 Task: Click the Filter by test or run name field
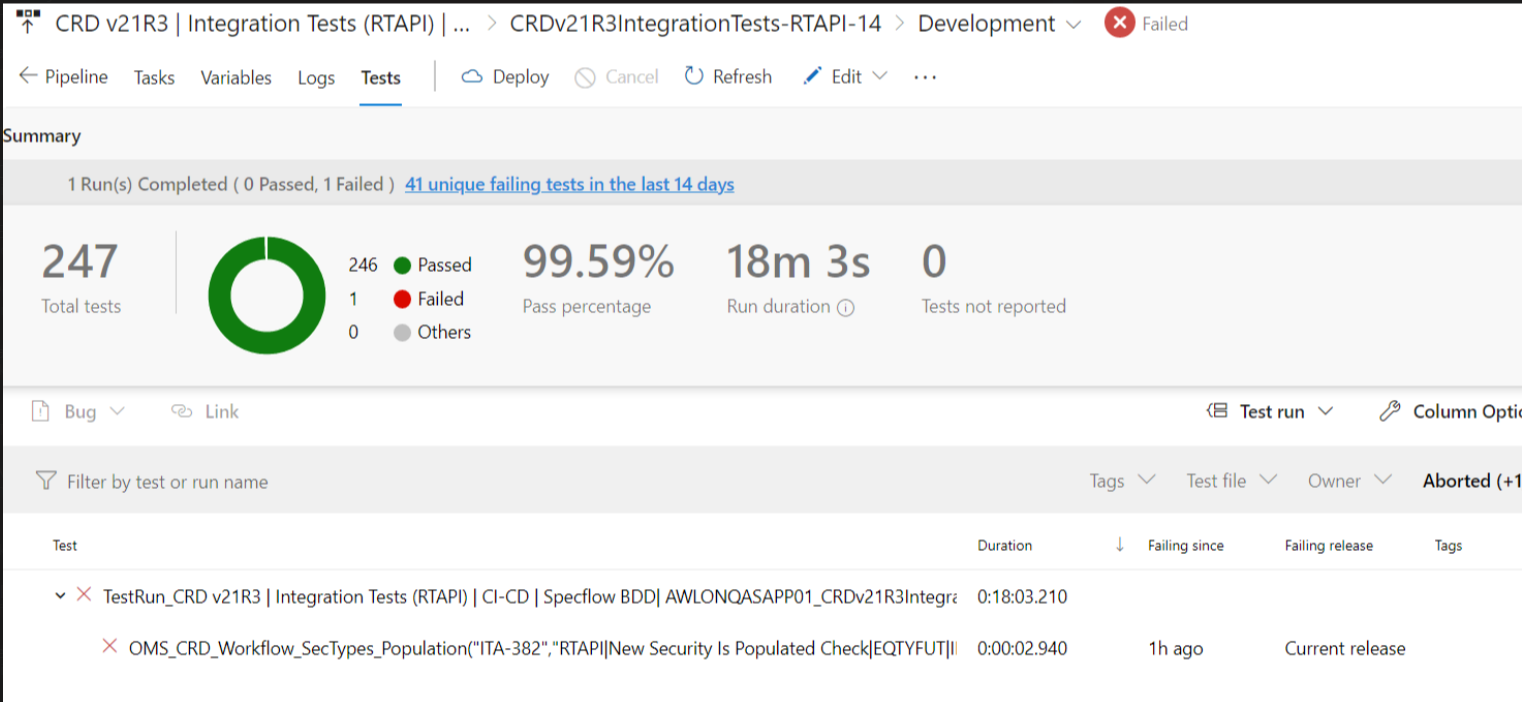point(167,482)
